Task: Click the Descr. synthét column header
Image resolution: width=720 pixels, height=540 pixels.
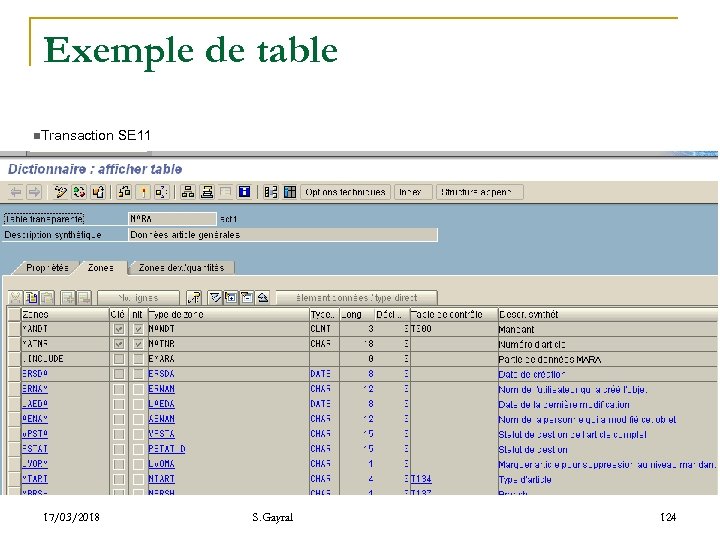Action: point(608,315)
